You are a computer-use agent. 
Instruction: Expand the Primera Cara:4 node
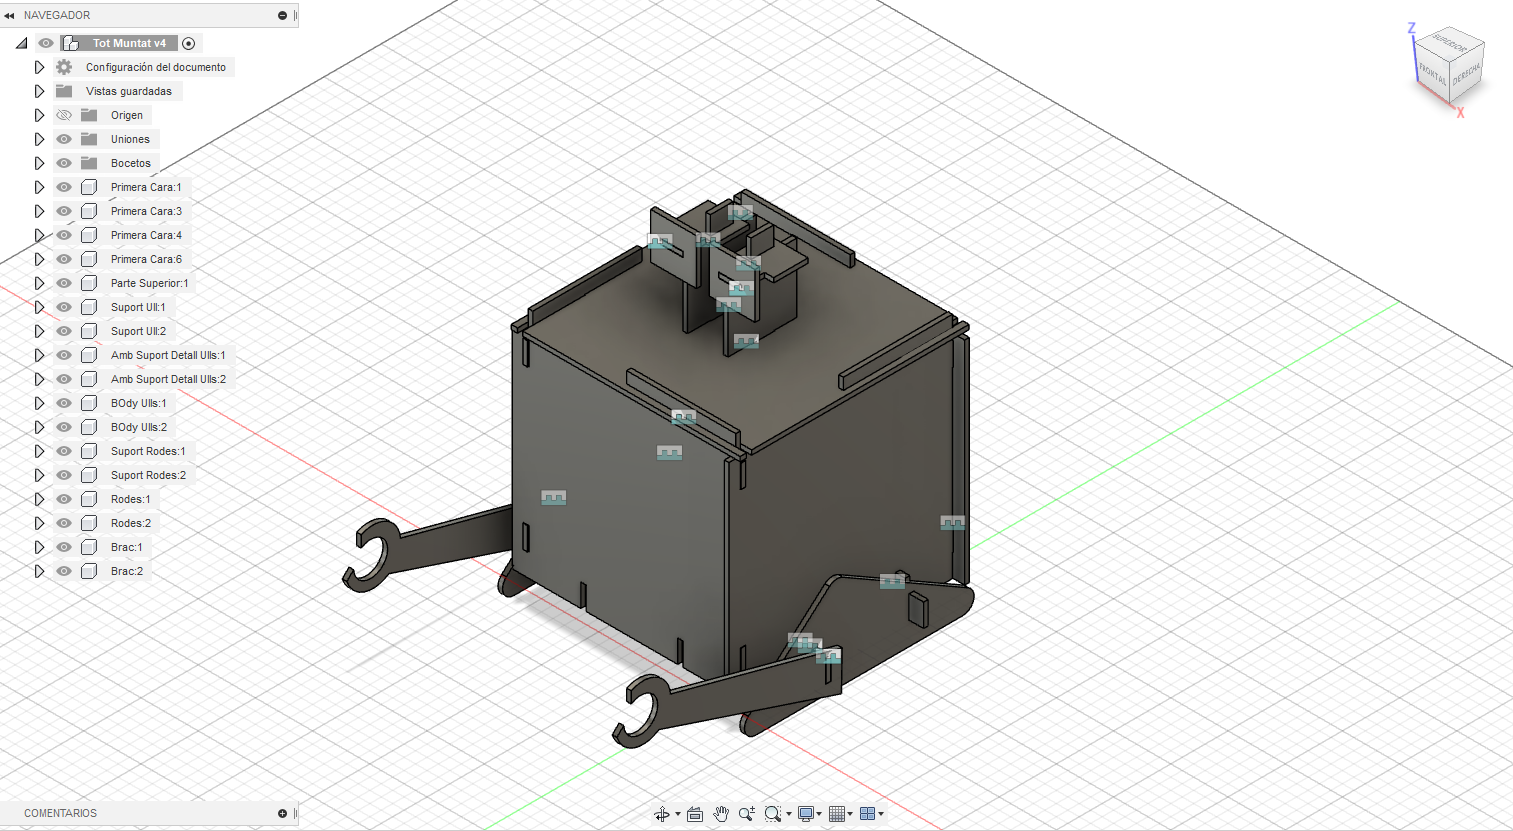tap(39, 235)
